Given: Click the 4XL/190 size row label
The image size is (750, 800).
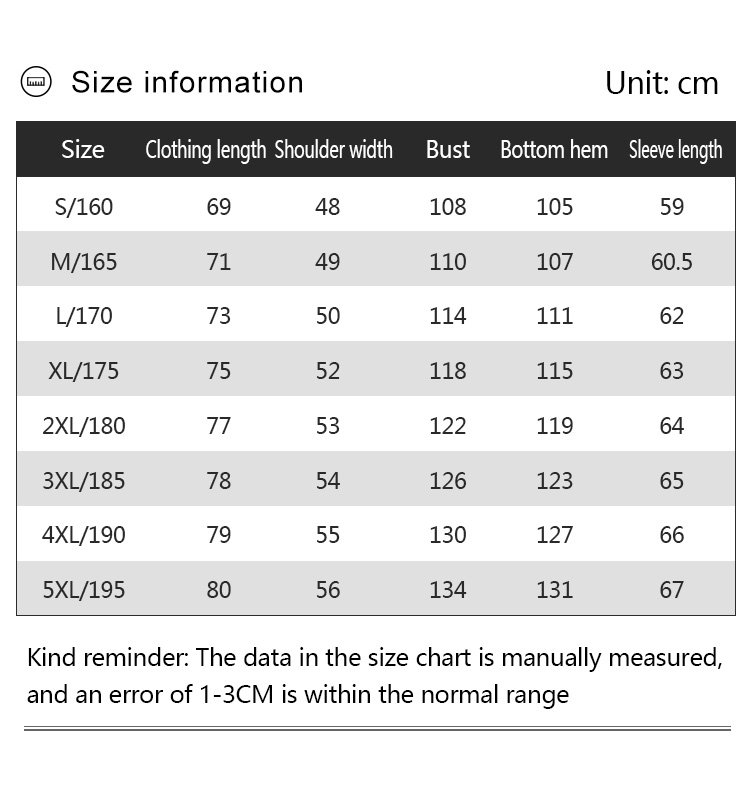Looking at the screenshot, I should 84,535.
